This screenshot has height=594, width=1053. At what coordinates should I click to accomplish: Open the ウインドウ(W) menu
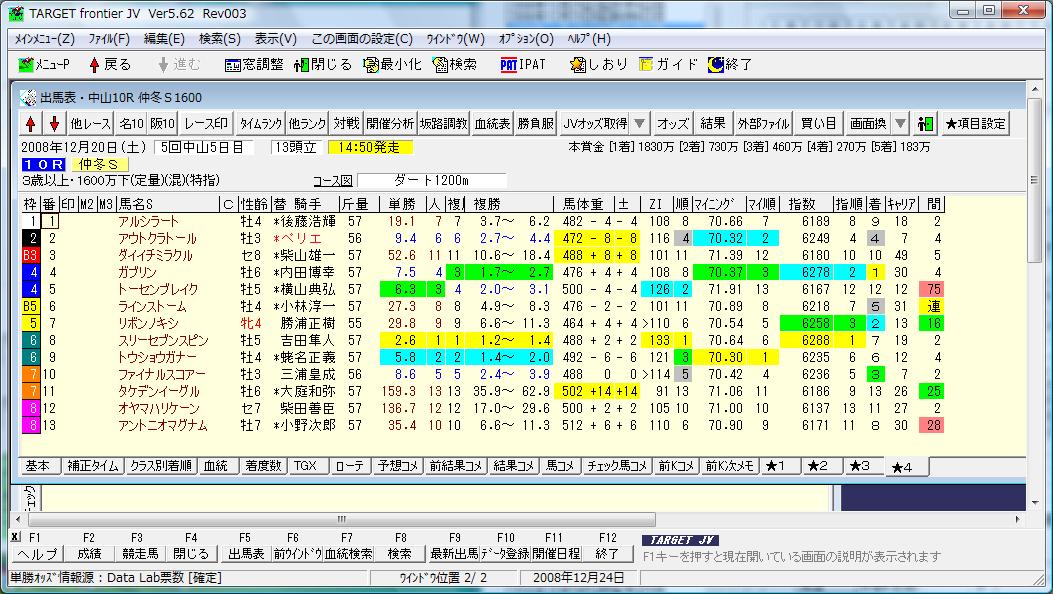point(456,39)
